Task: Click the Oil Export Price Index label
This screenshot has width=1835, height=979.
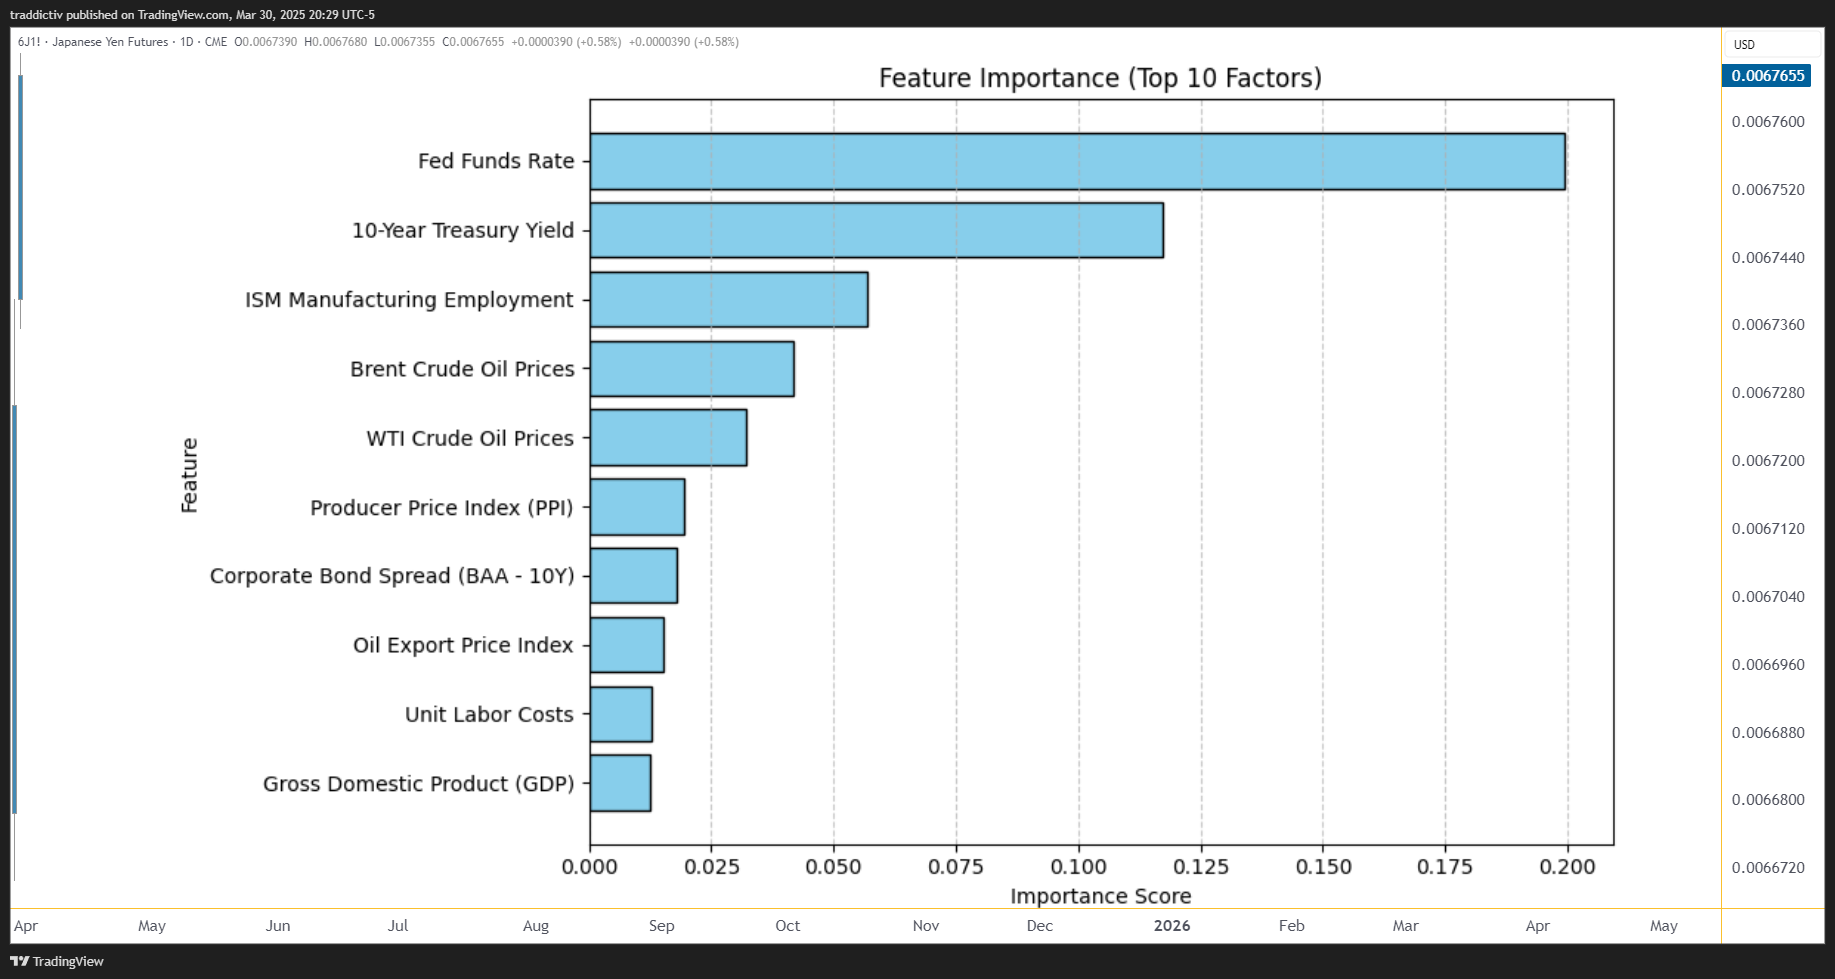Action: click(x=463, y=645)
